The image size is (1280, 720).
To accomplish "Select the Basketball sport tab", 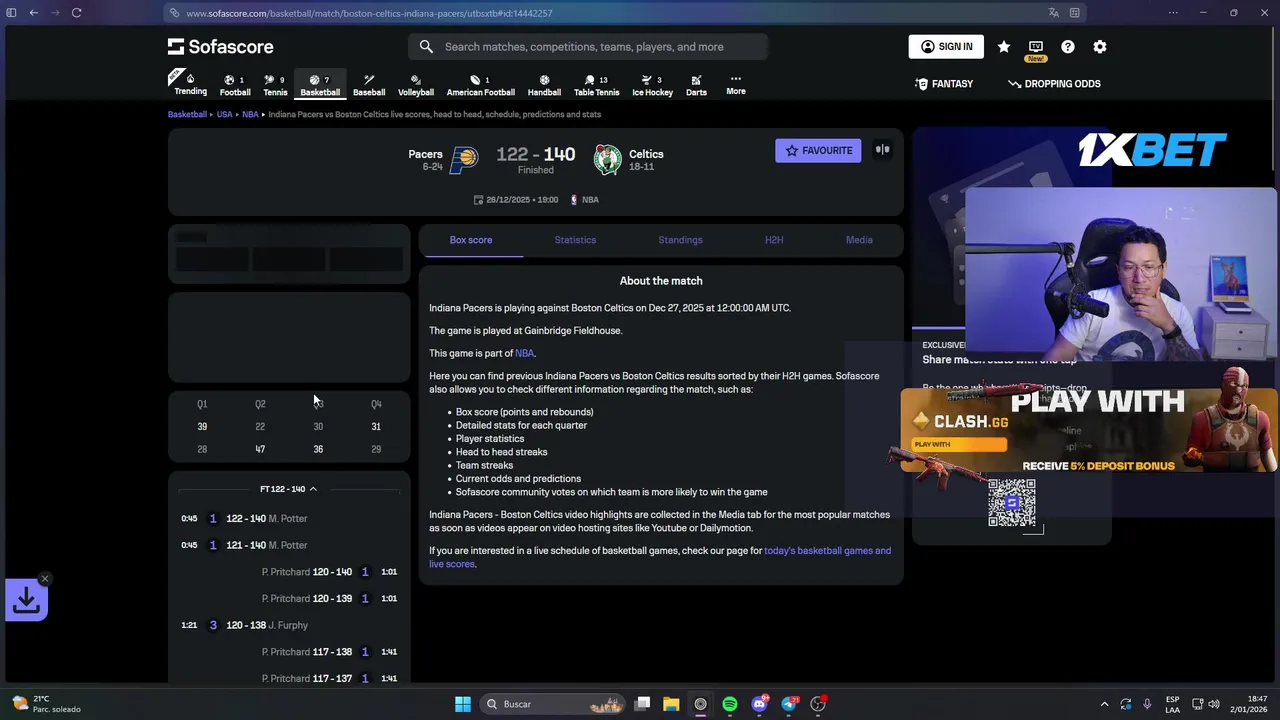I will click(320, 85).
